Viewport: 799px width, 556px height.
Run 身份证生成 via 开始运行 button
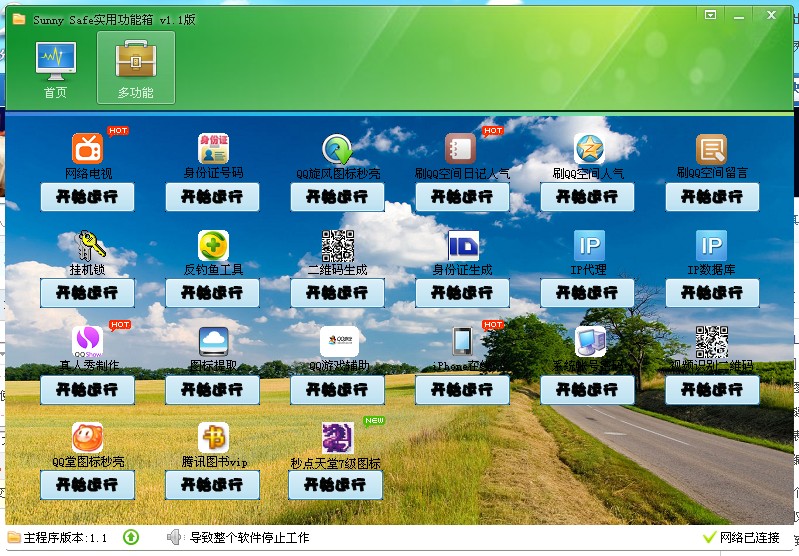pos(462,293)
